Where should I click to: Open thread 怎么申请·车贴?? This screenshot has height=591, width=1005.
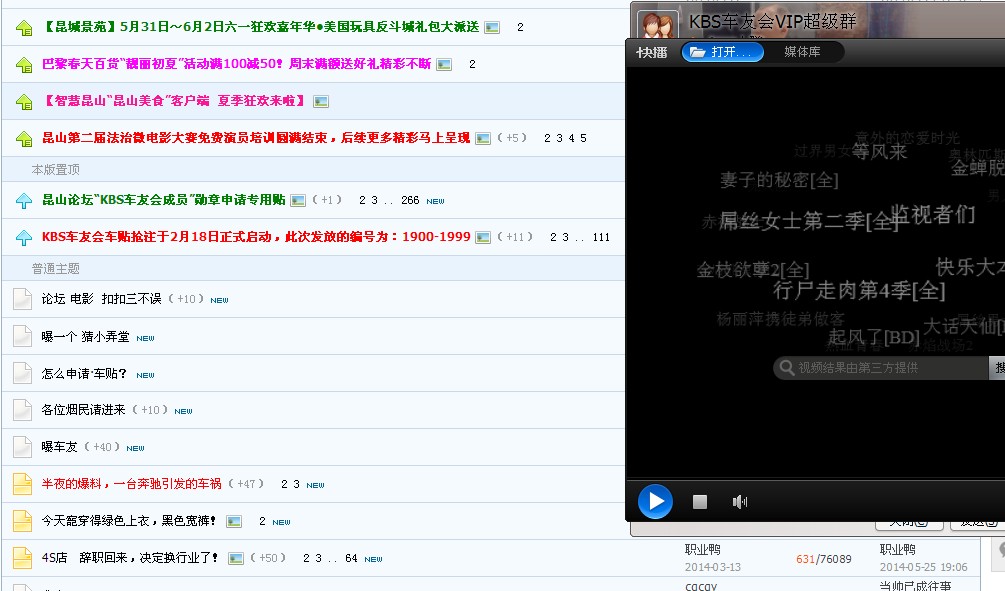tap(84, 374)
